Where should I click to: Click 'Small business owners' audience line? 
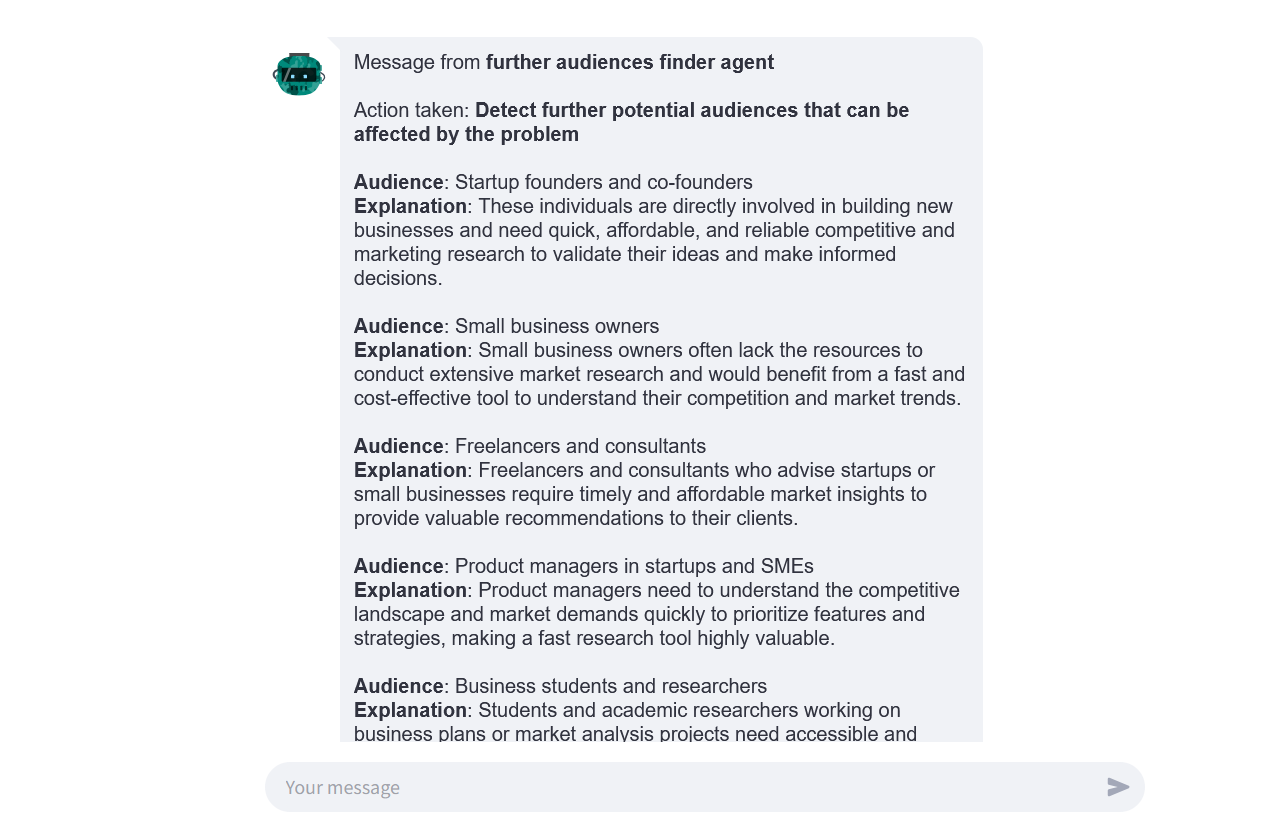coord(506,326)
